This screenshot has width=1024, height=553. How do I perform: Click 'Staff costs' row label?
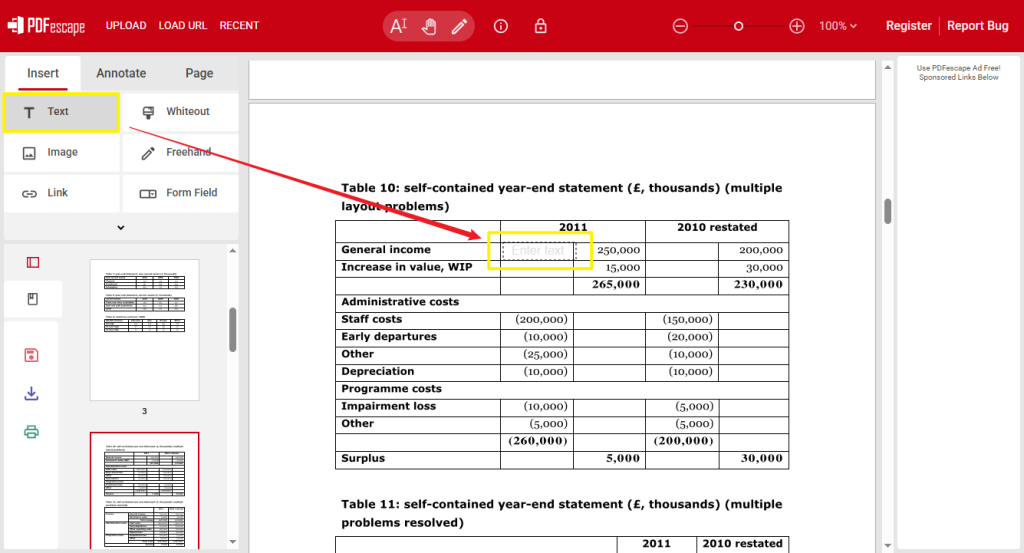pyautogui.click(x=371, y=319)
